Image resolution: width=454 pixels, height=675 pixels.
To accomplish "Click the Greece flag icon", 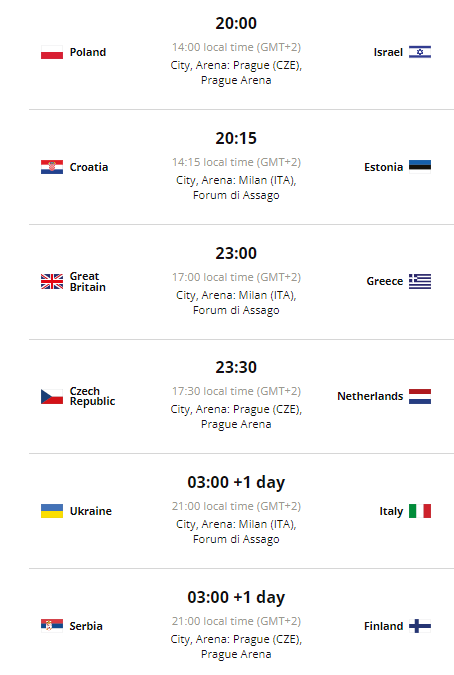I will coord(420,281).
